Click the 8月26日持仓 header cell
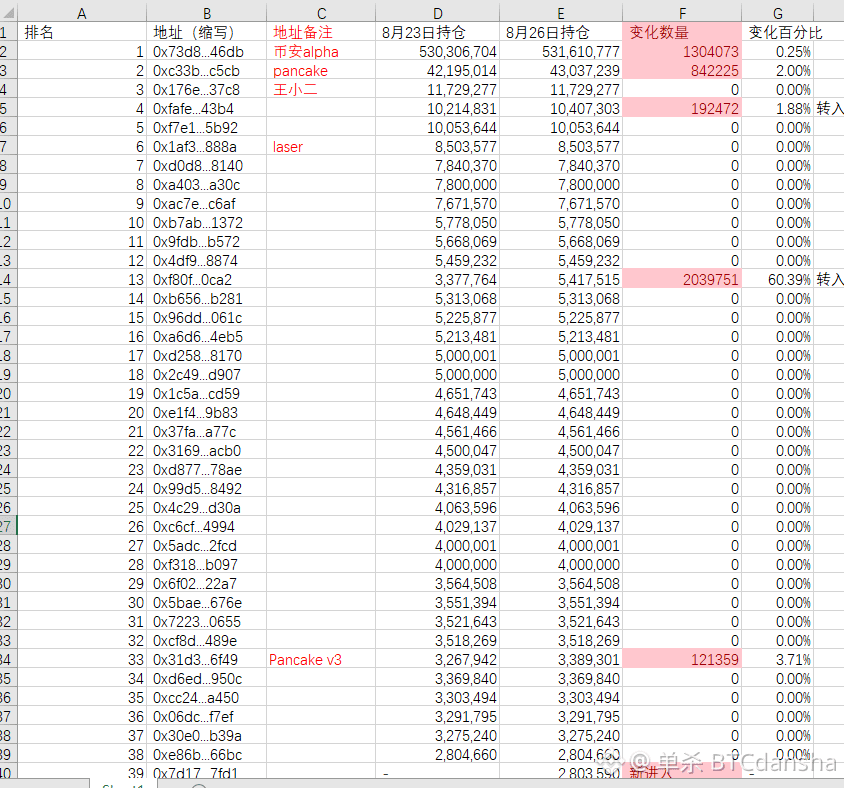Screen dimensions: 844x788 561,32
